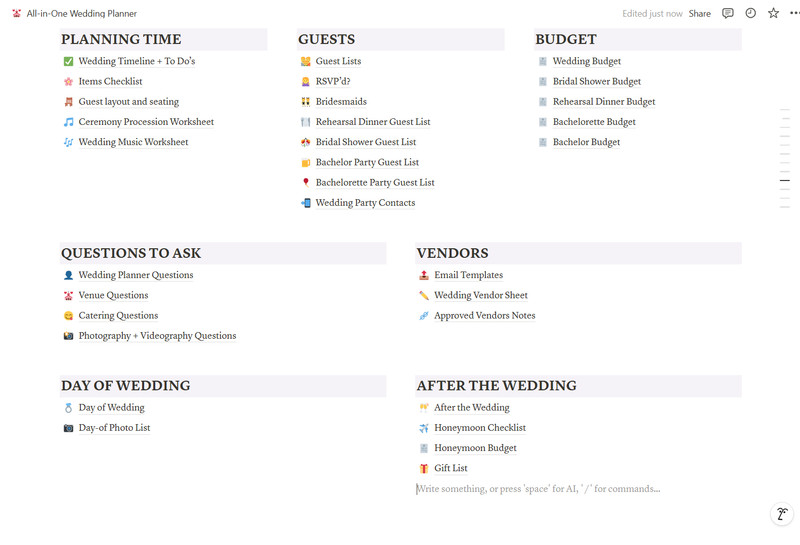Screen dimensions: 800x545
Task: Click the Share button
Action: pos(699,14)
